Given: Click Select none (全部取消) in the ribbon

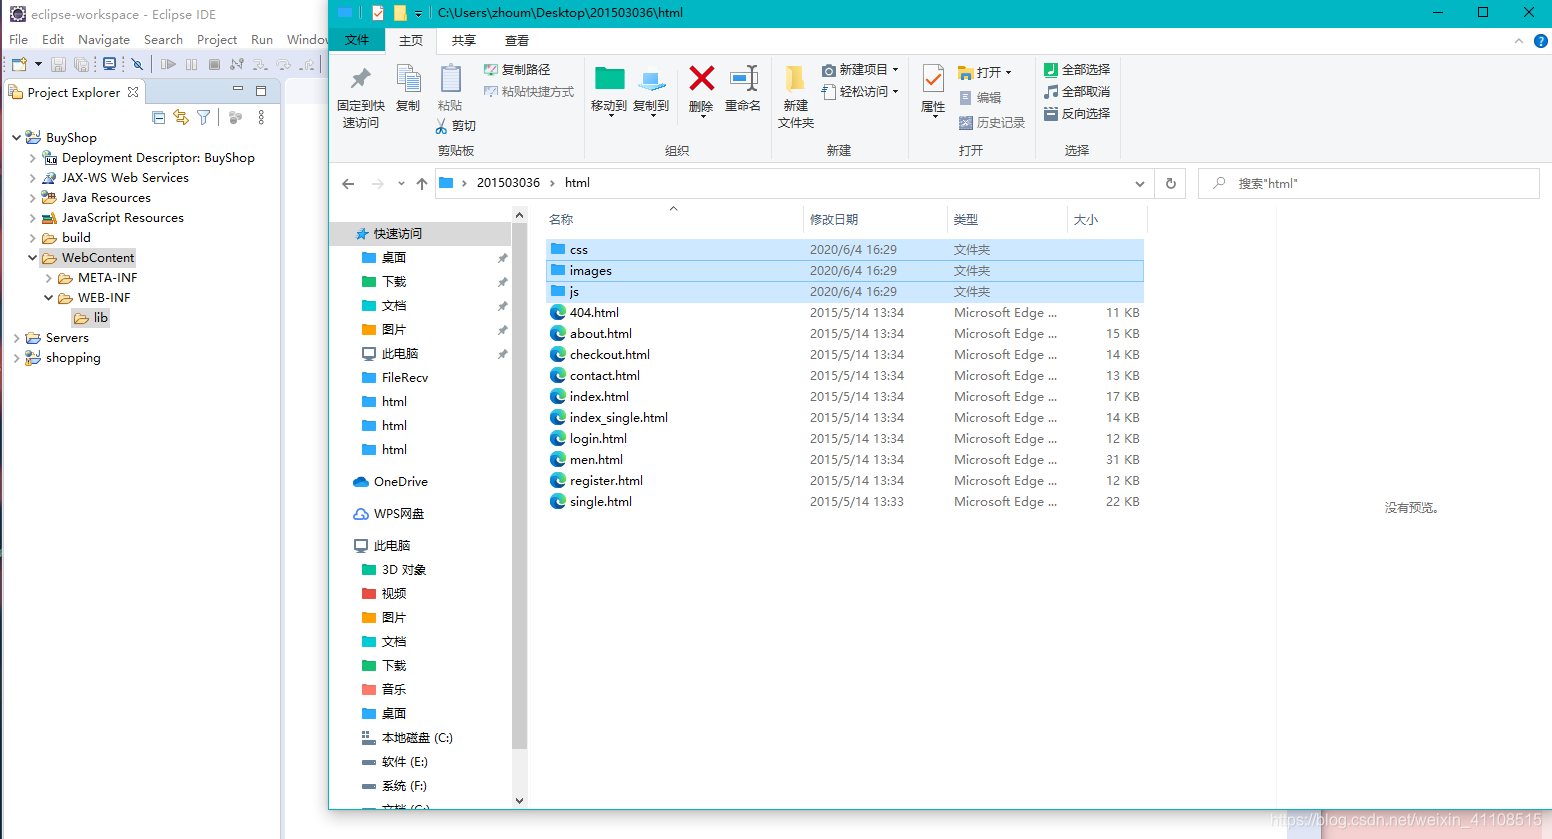Looking at the screenshot, I should pos(1077,92).
